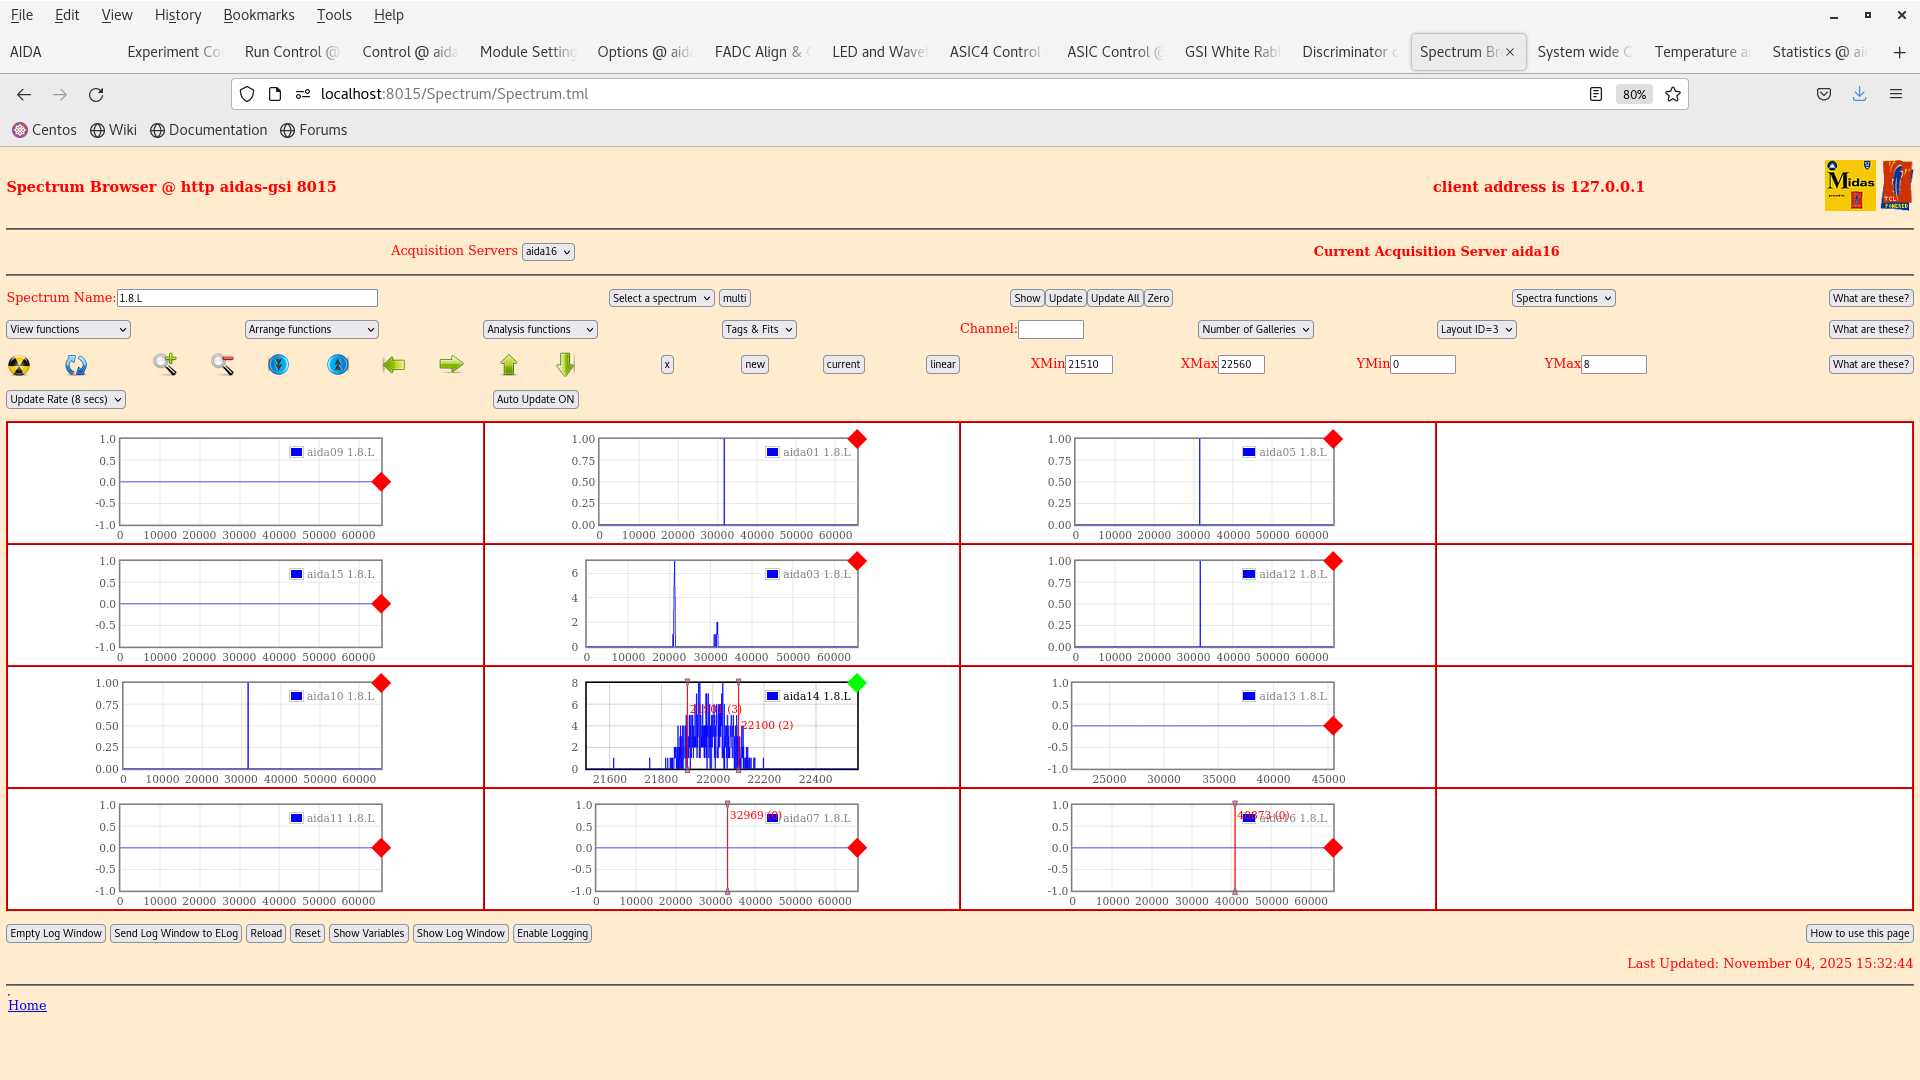The height and width of the screenshot is (1080, 1920).
Task: Click the green right arrow icon
Action: (x=451, y=364)
